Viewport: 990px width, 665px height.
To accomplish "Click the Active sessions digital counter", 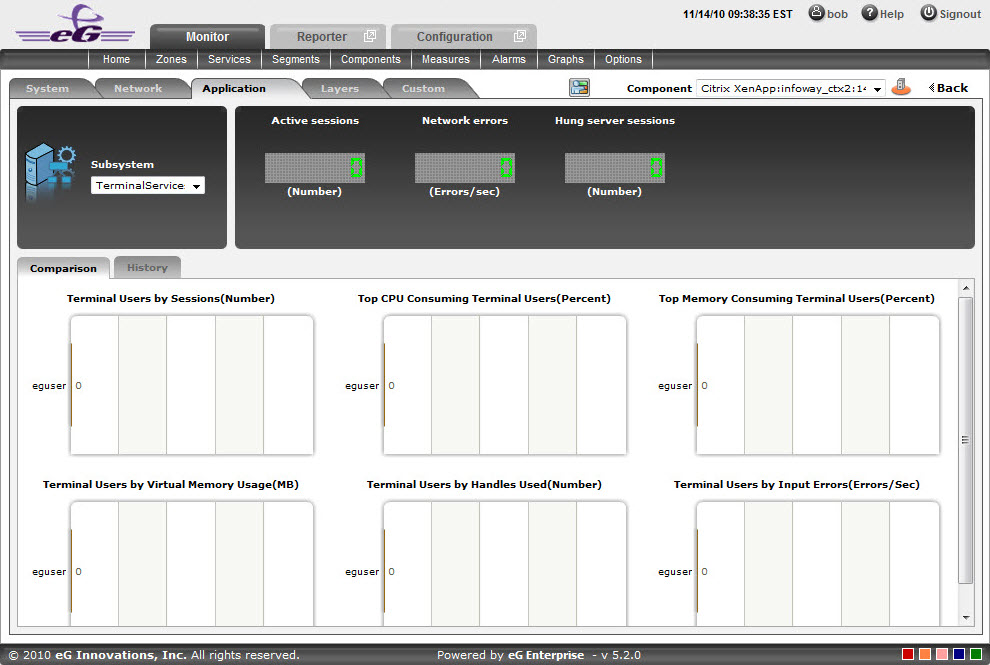I will (x=315, y=168).
